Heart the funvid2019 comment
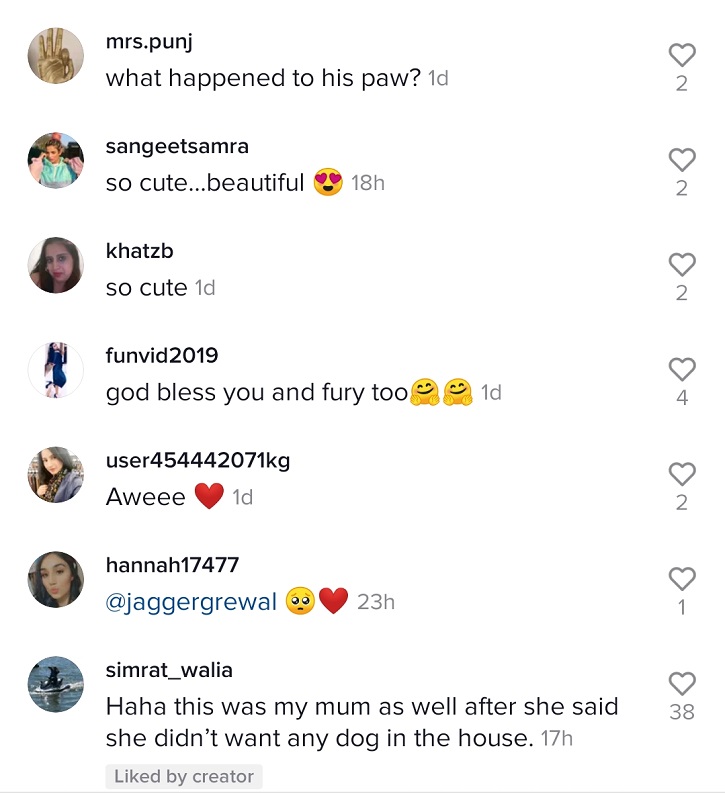This screenshot has width=725, height=812. [682, 369]
